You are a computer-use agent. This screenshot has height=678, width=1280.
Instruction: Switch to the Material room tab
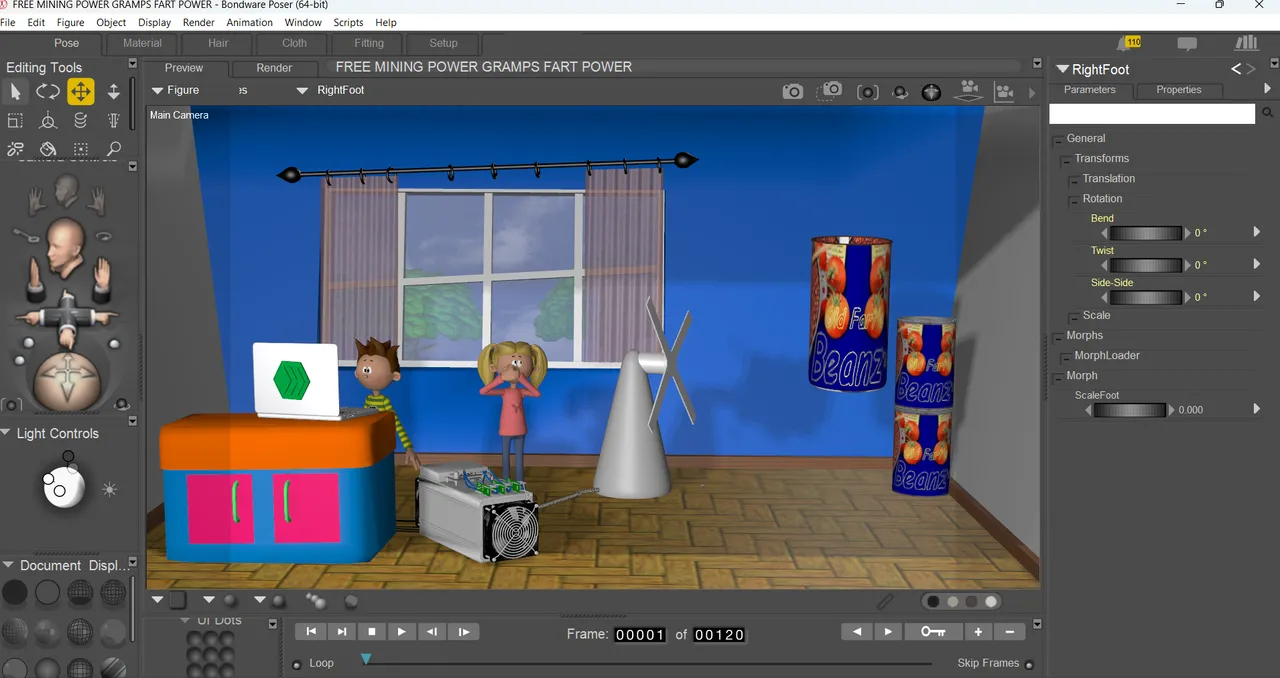[142, 43]
